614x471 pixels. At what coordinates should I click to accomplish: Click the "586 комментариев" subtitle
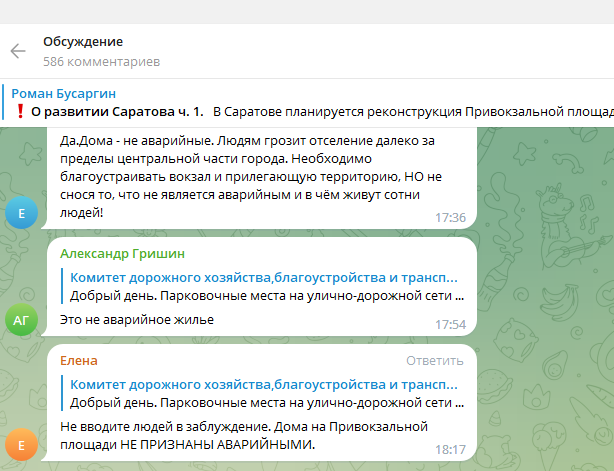point(101,61)
